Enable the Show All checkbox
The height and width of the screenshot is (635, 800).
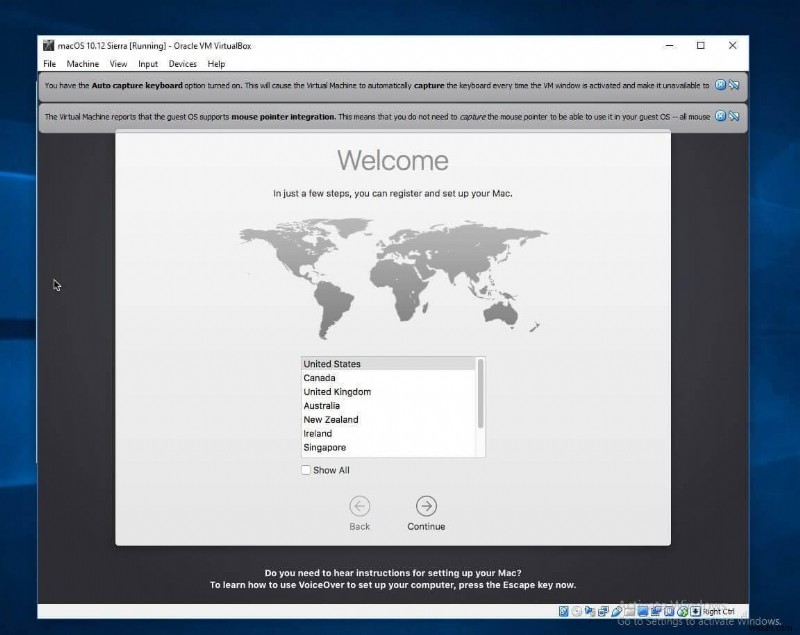[x=304, y=470]
